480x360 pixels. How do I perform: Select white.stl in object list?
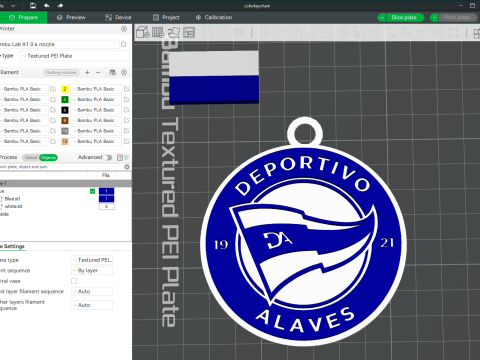coord(13,206)
